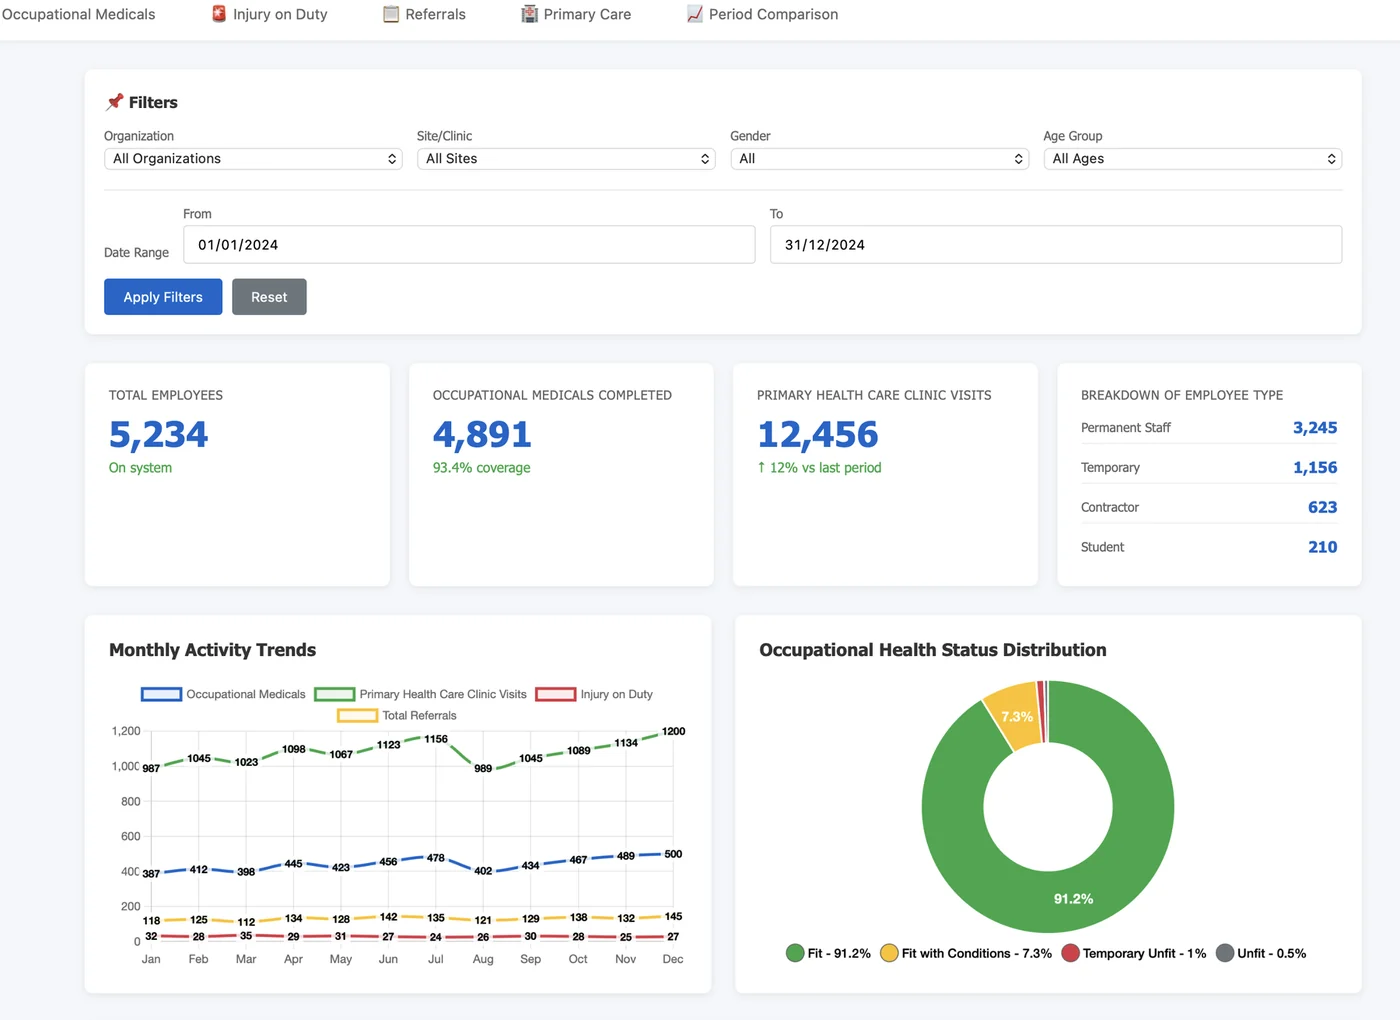Click the On system text
1400x1020 pixels.
[140, 468]
